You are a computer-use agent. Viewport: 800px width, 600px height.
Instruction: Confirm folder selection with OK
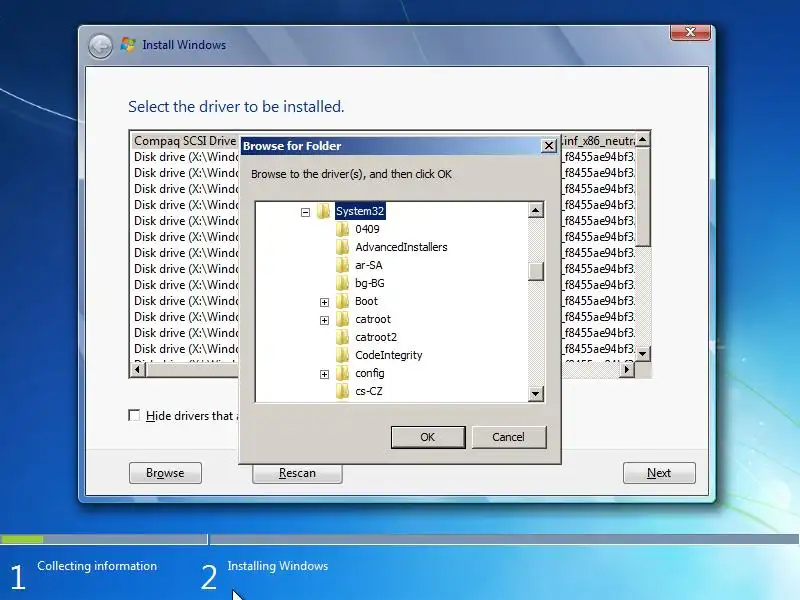[428, 437]
